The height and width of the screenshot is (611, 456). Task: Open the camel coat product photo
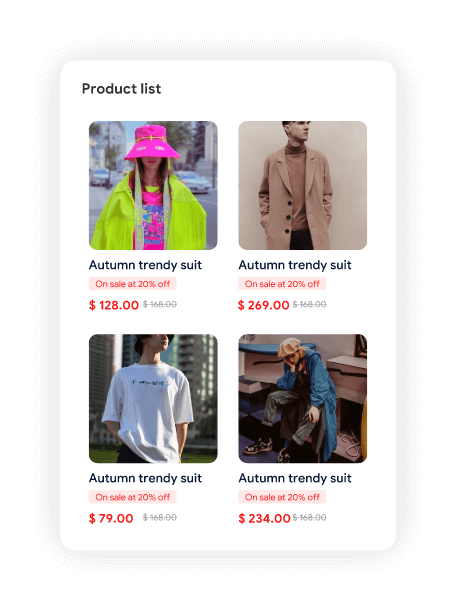(302, 185)
